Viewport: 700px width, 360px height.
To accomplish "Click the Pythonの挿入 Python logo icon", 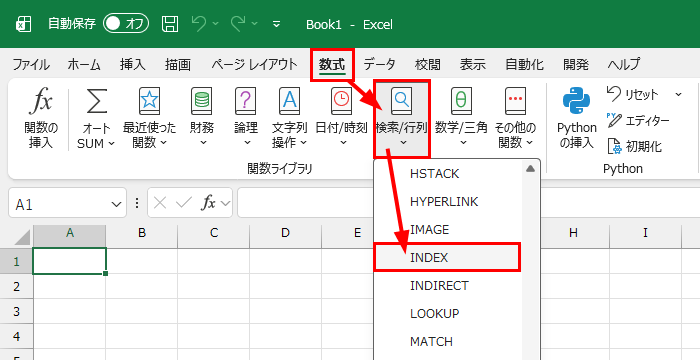I will tap(576, 101).
